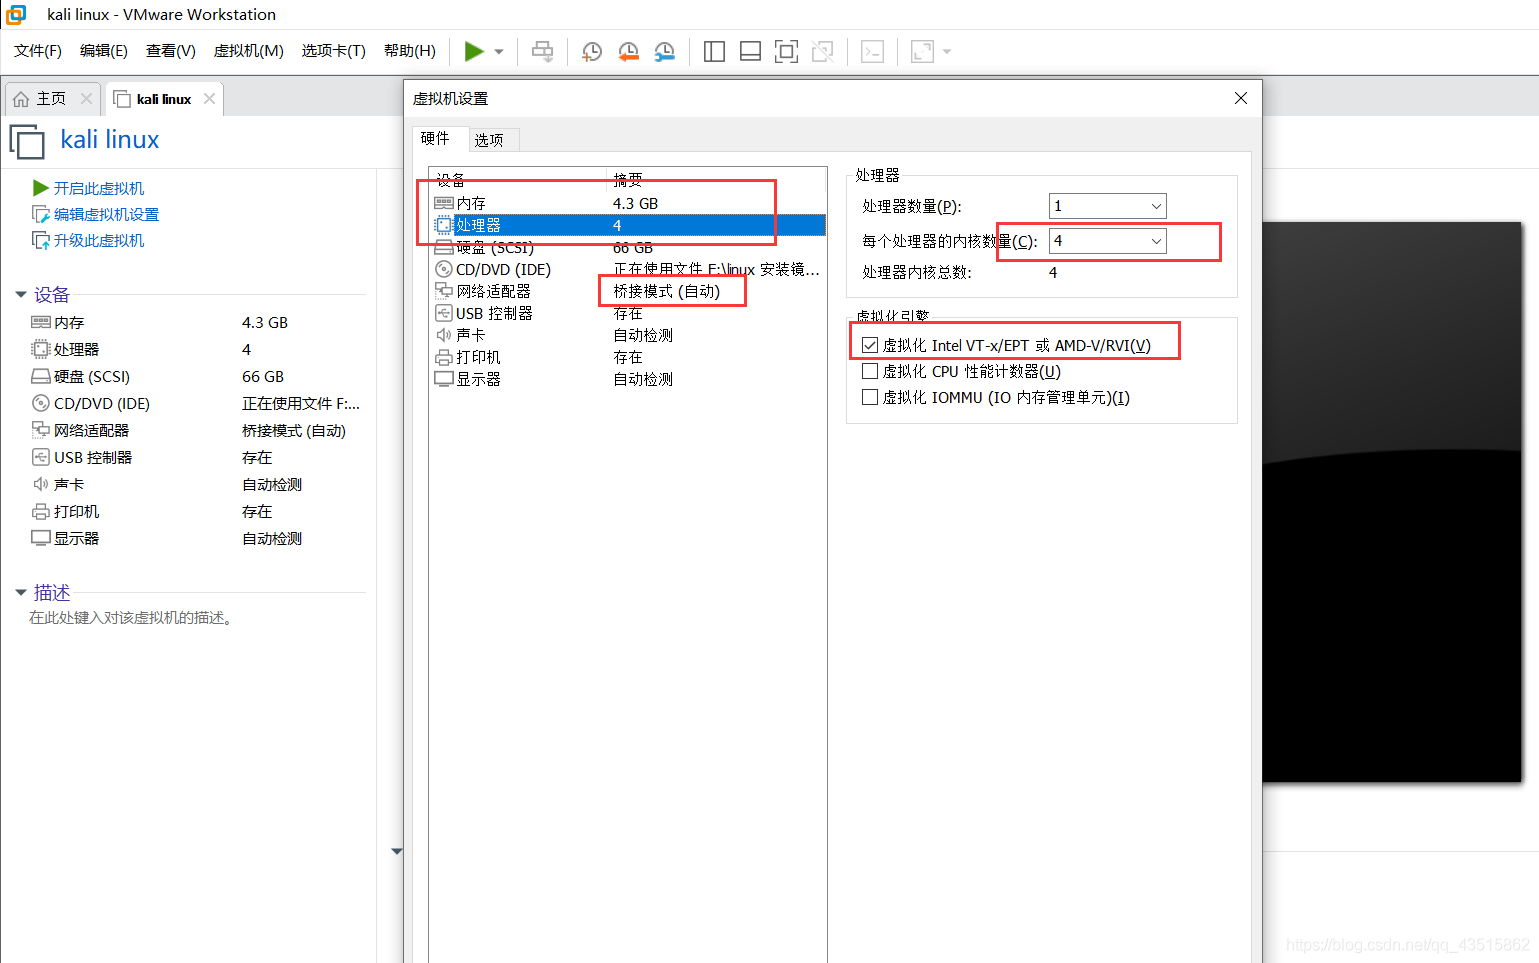
Task: Power on the VM with the green play button
Action: coord(474,51)
